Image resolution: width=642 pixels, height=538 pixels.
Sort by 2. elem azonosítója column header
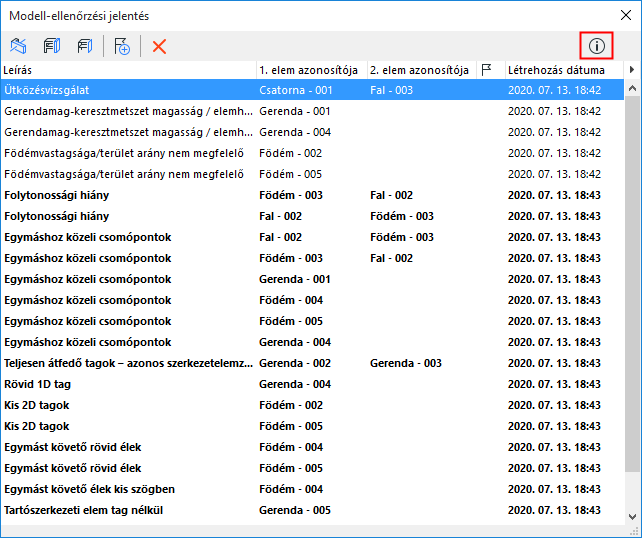pyautogui.click(x=422, y=70)
